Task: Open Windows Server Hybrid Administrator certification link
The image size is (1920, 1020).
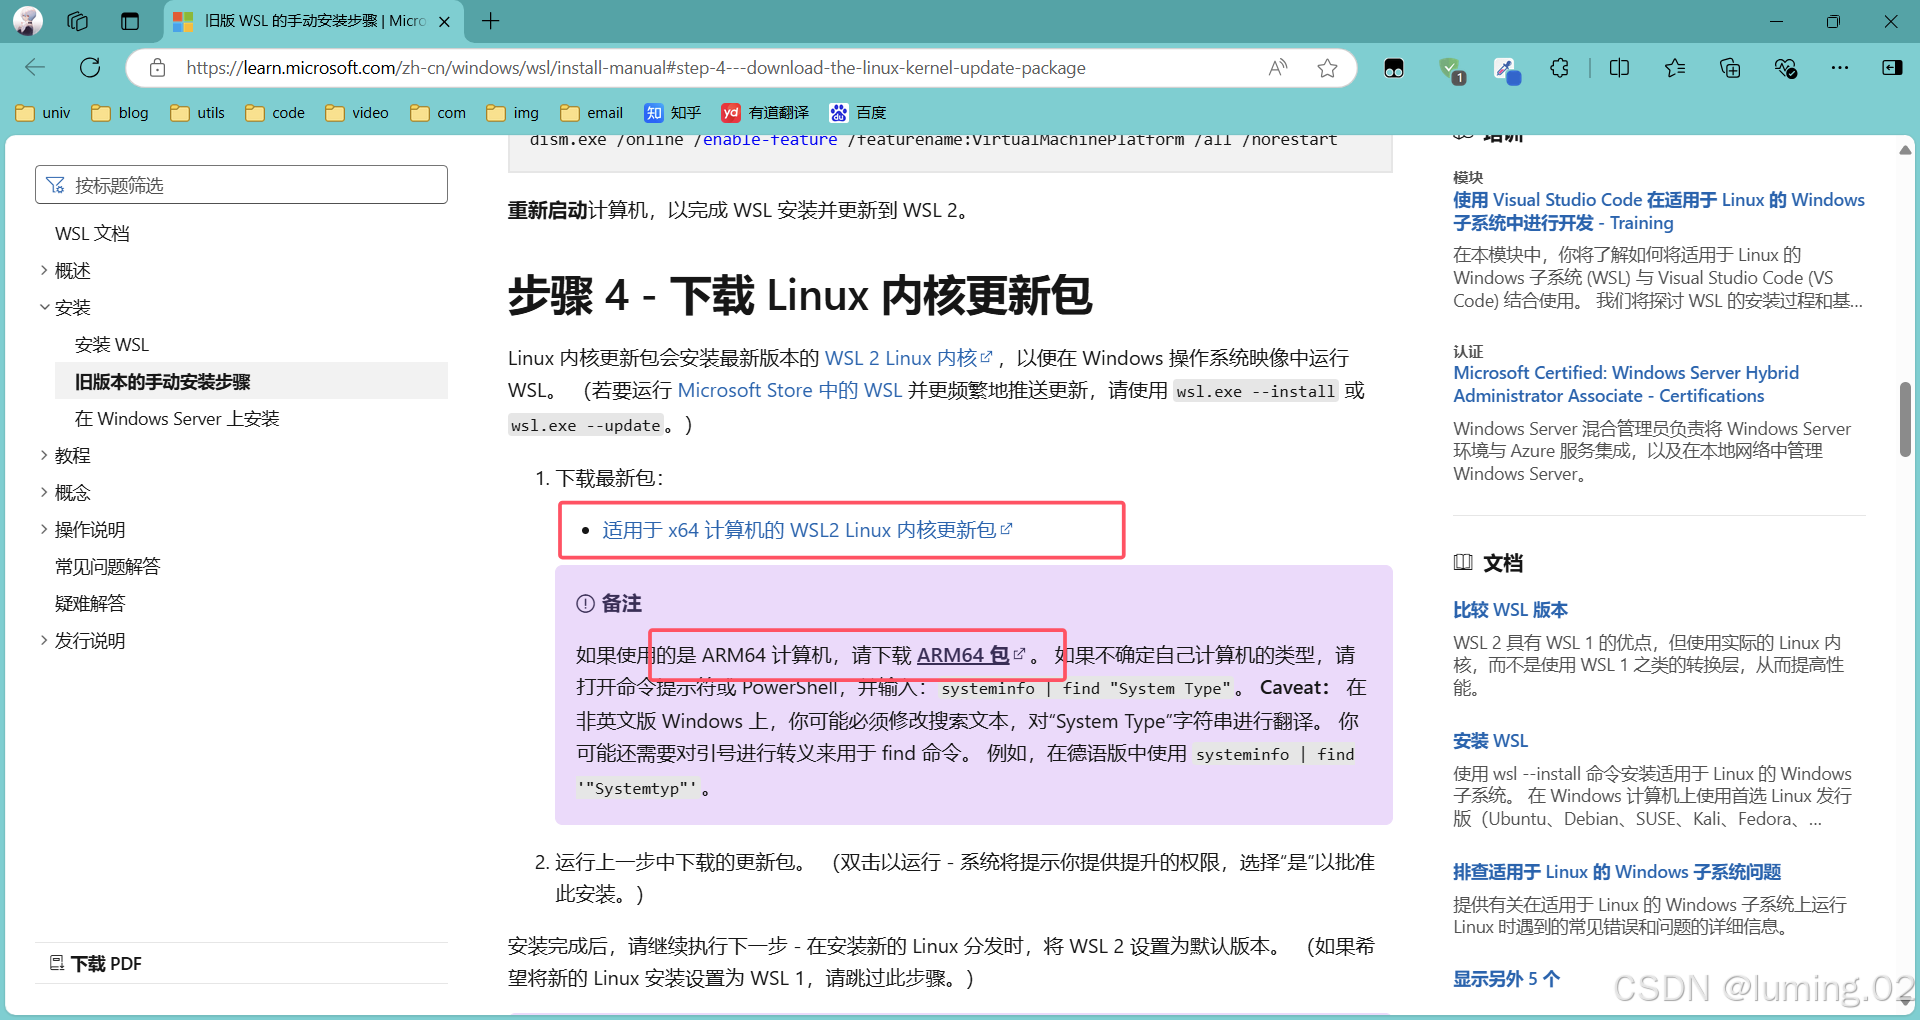Action: click(x=1626, y=384)
